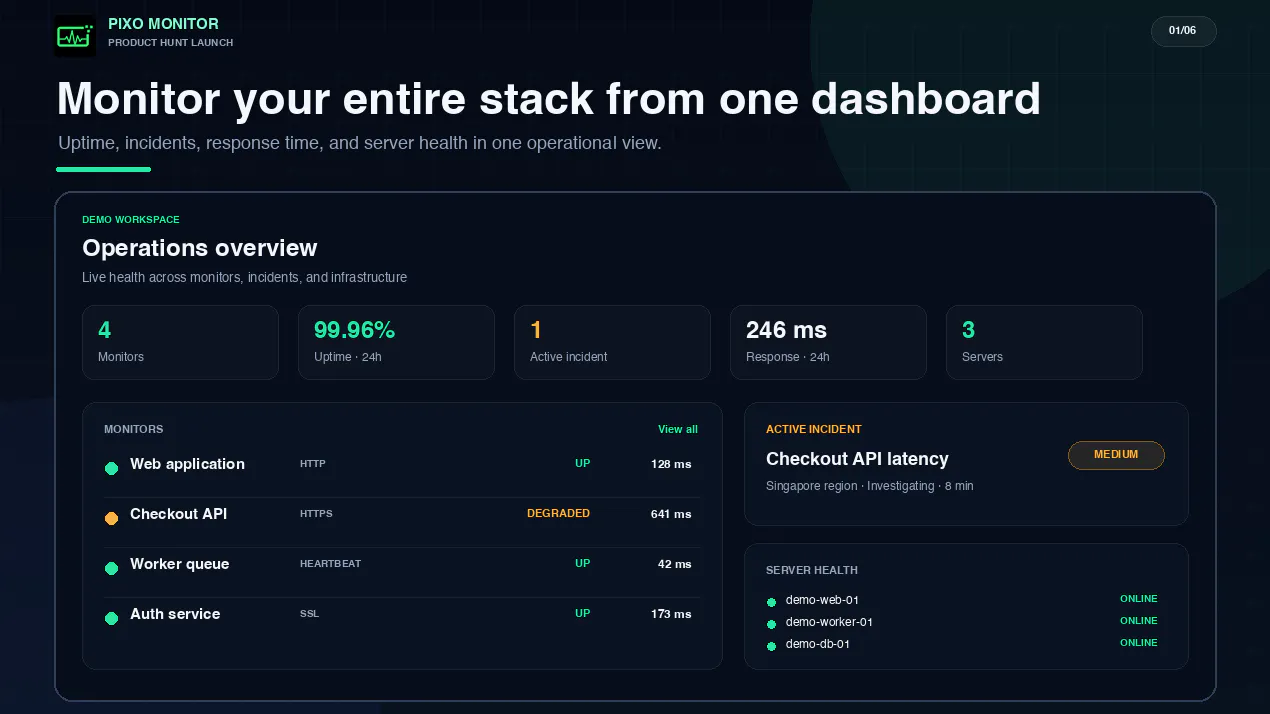
Task: Open the Checkout API latency incident title
Action: 857,459
